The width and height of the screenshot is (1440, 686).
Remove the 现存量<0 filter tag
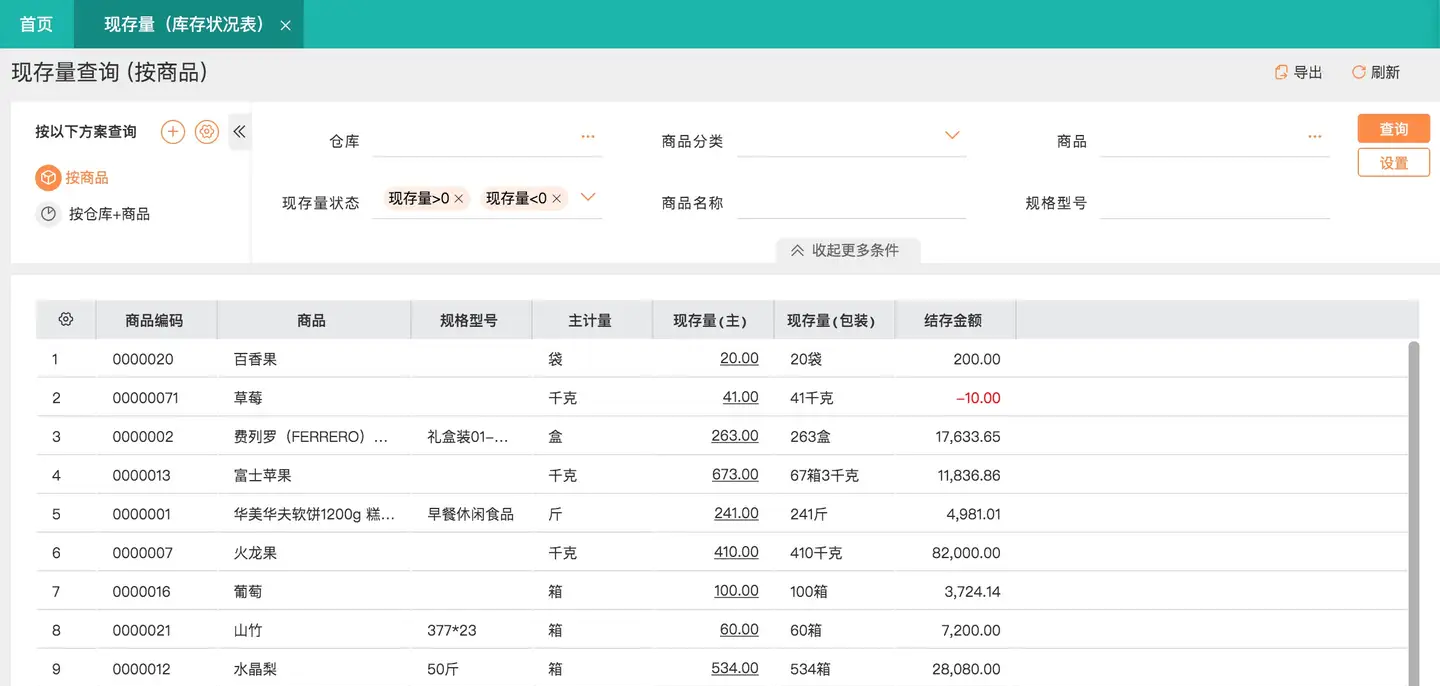coord(557,199)
